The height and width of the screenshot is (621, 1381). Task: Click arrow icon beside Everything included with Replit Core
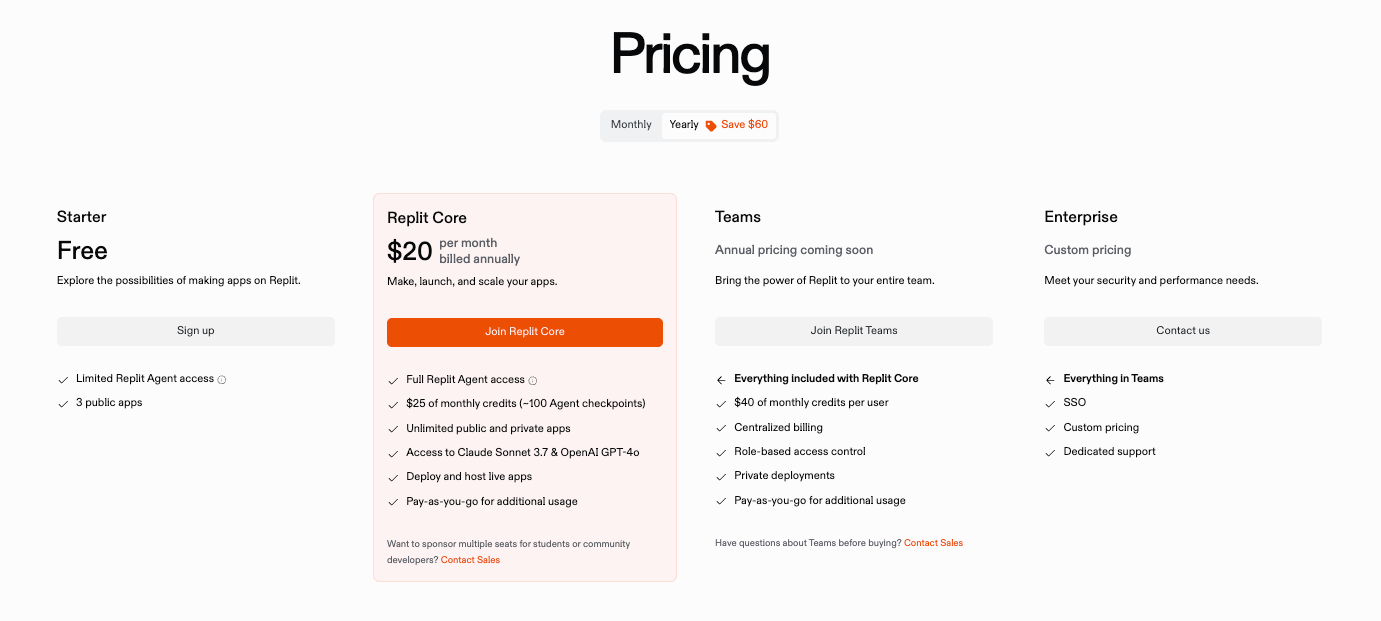click(x=721, y=380)
